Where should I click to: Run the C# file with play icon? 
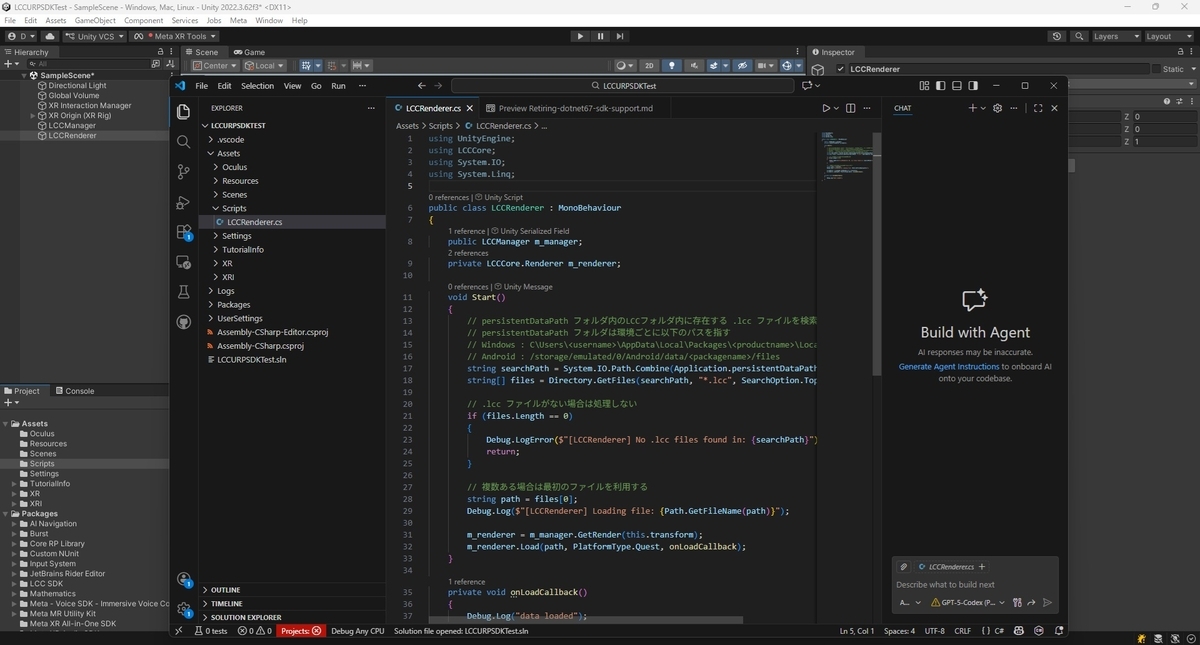point(826,108)
